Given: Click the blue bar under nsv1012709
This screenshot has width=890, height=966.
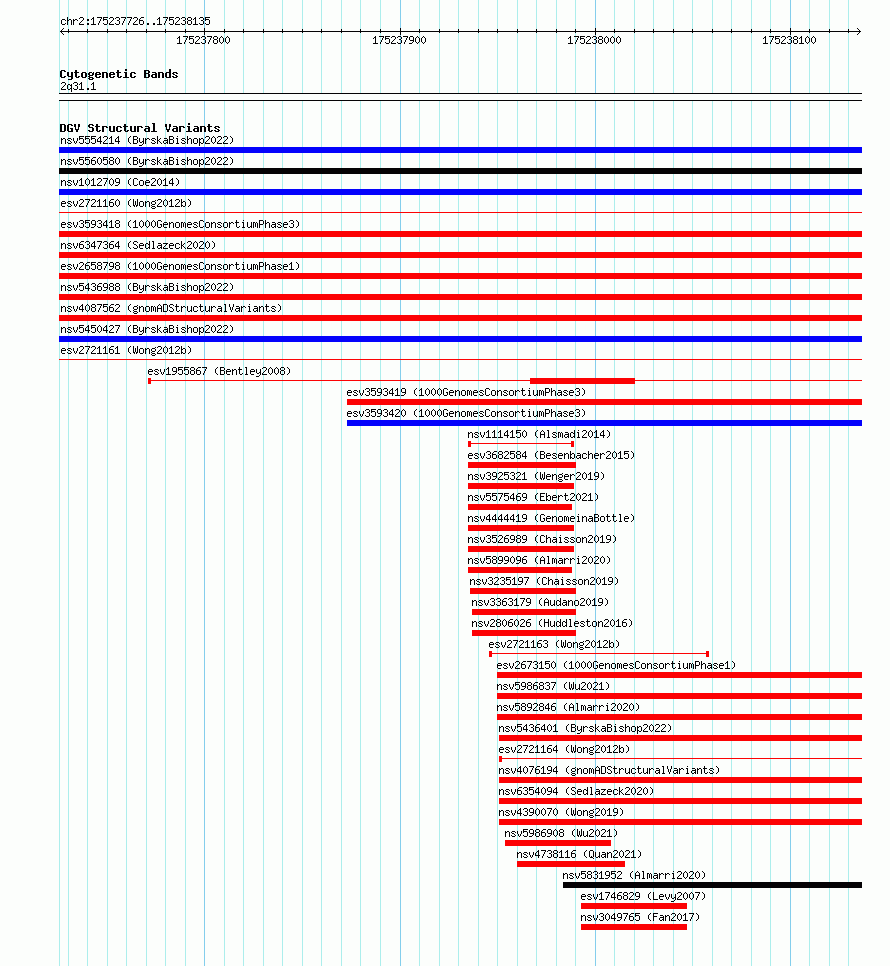Looking at the screenshot, I should point(461,192).
